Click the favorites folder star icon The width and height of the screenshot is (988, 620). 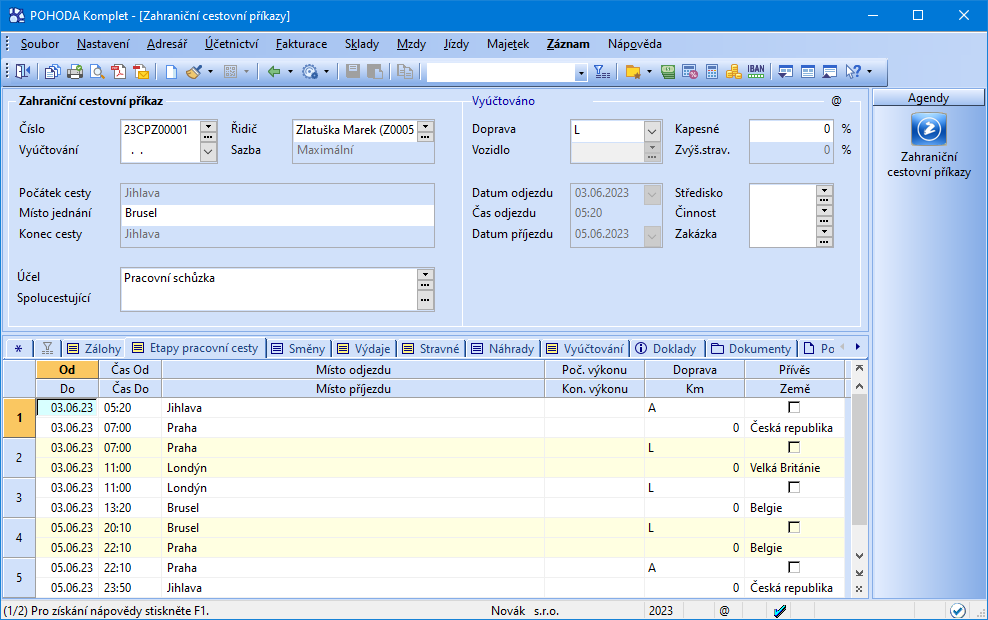coord(633,71)
